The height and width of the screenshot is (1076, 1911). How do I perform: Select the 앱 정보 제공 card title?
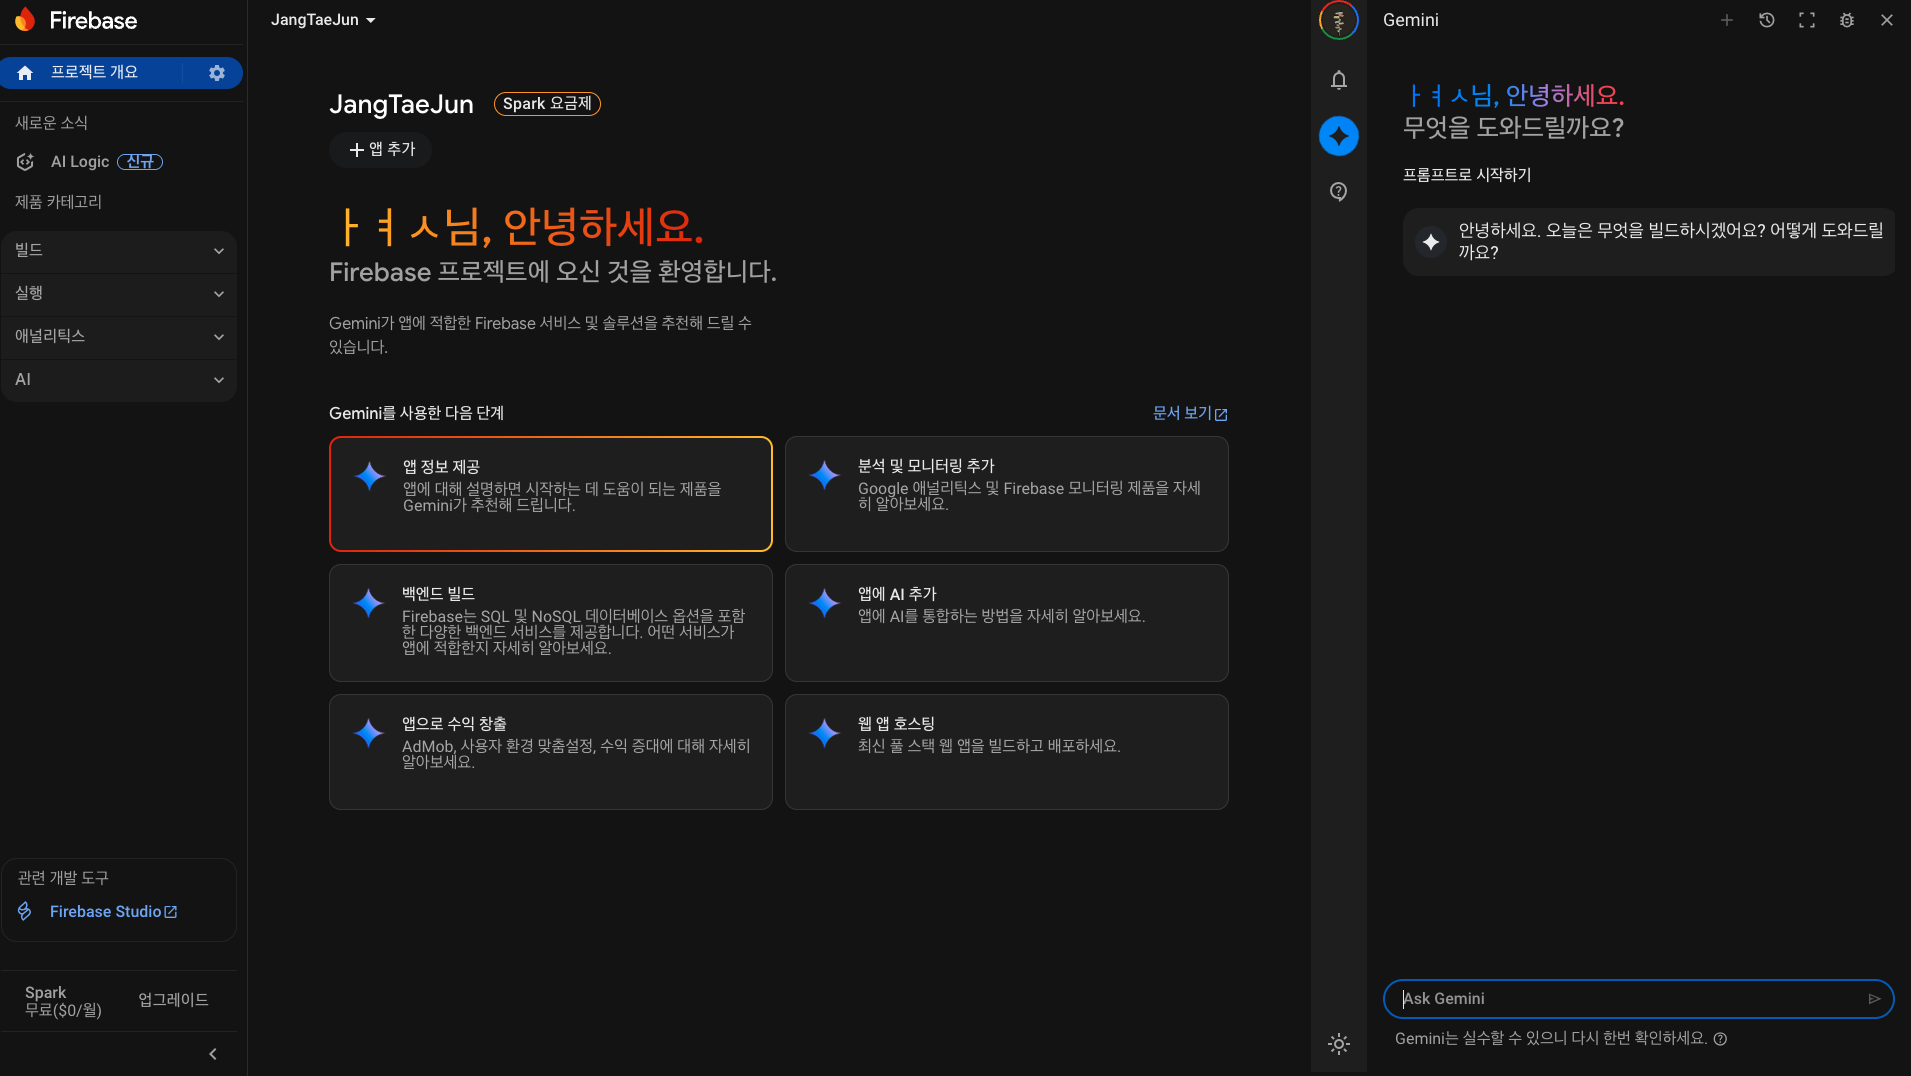pos(441,467)
